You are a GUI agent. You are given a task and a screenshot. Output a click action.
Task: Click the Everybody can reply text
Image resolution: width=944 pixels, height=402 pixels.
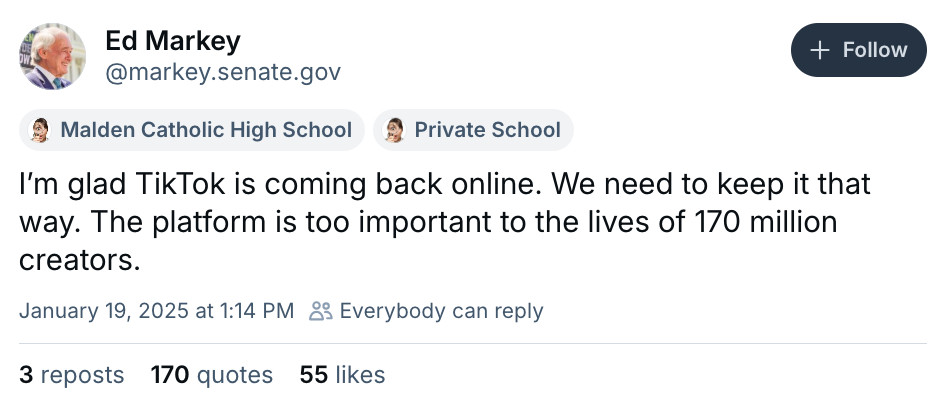(441, 311)
